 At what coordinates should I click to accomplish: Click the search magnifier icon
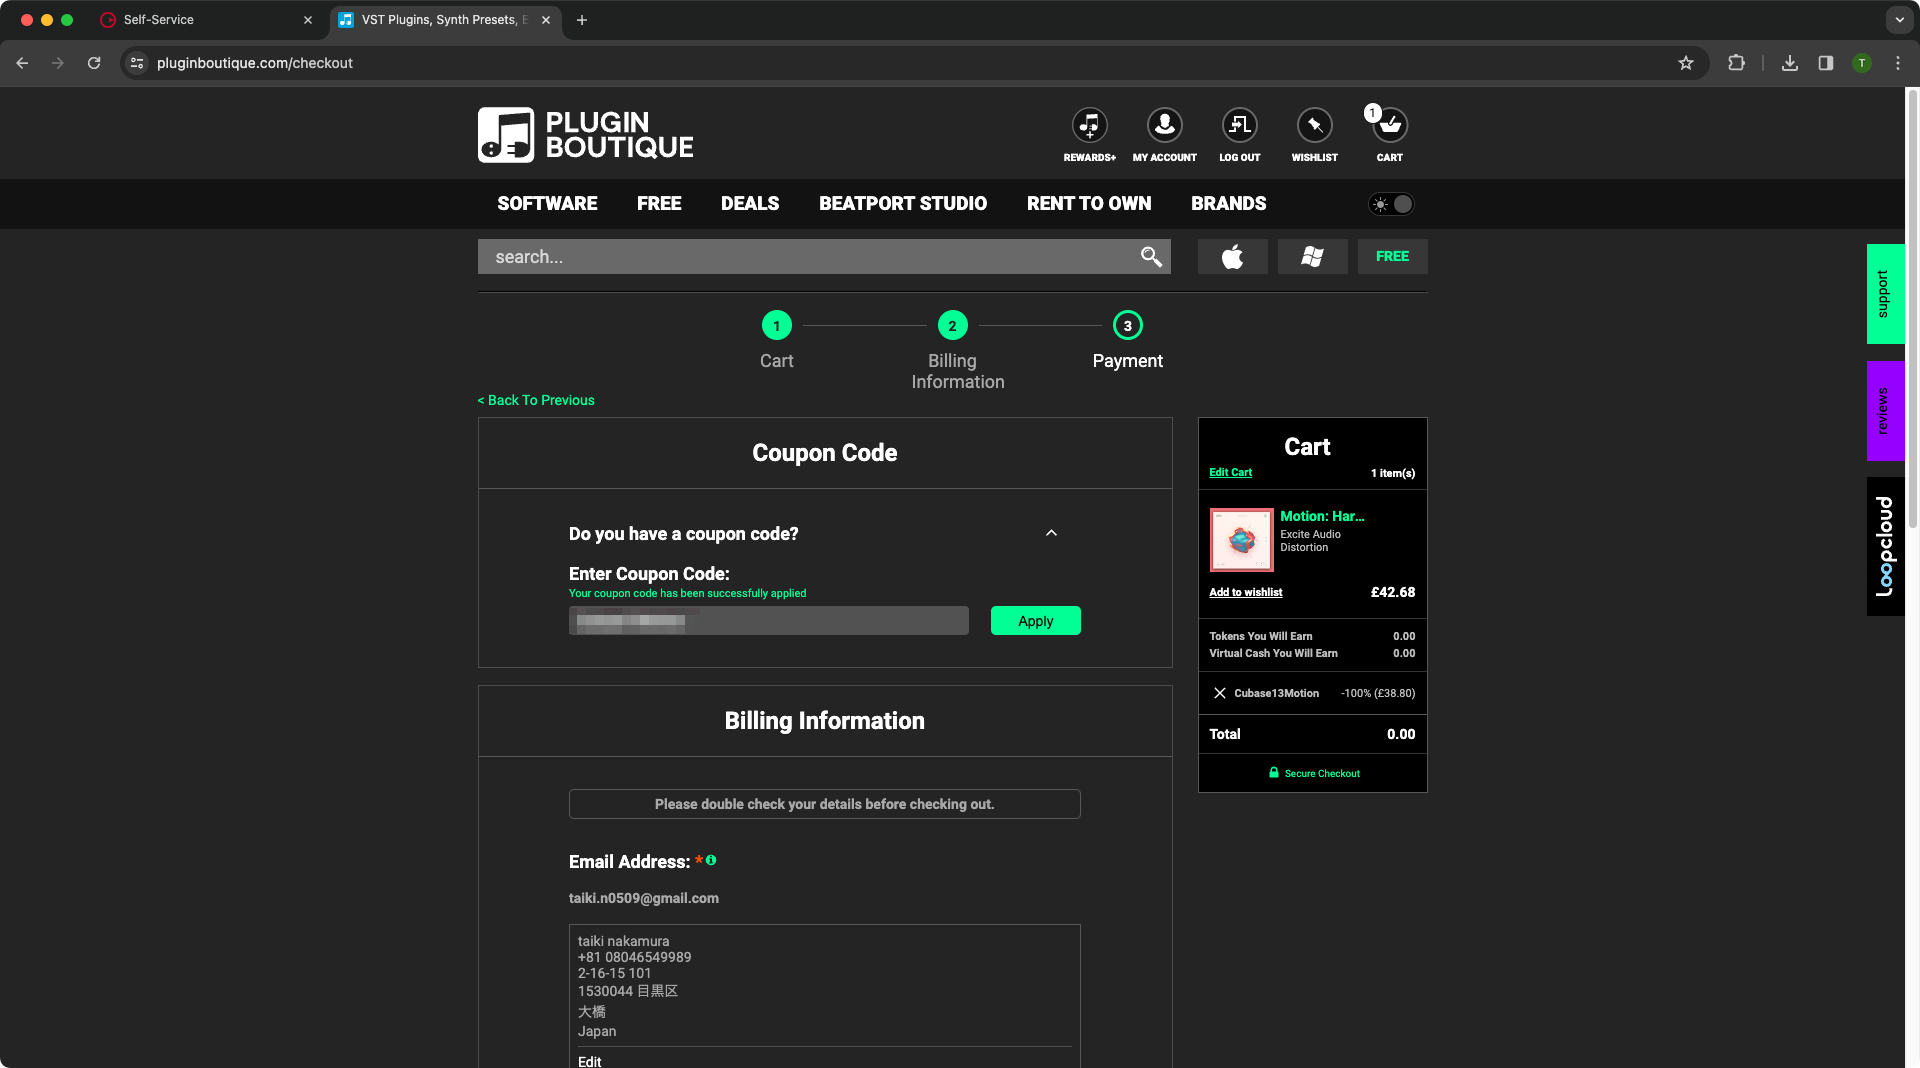[x=1151, y=257]
